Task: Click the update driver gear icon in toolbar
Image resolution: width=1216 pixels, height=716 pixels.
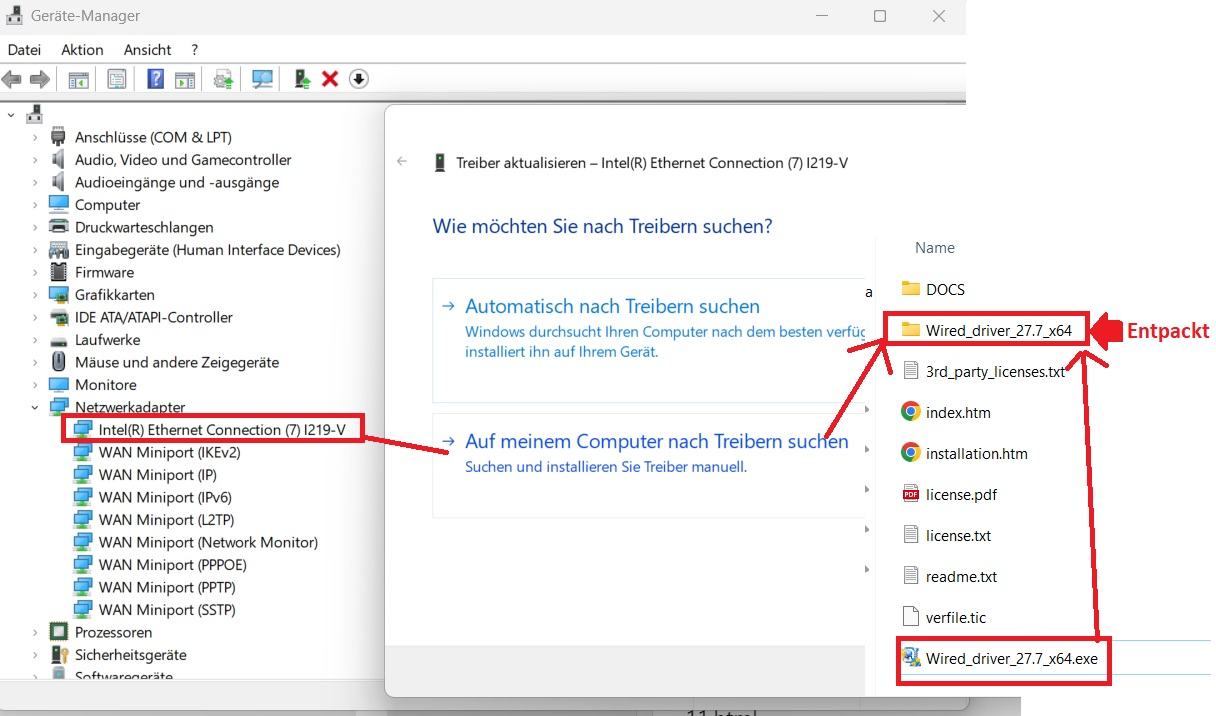Action: click(224, 79)
